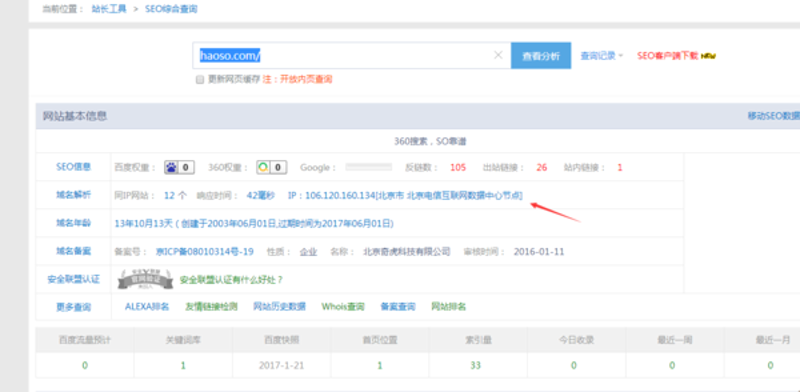Viewport: 800px width, 392px height.
Task: Click the Baidu weight paw badge
Action: click(179, 167)
